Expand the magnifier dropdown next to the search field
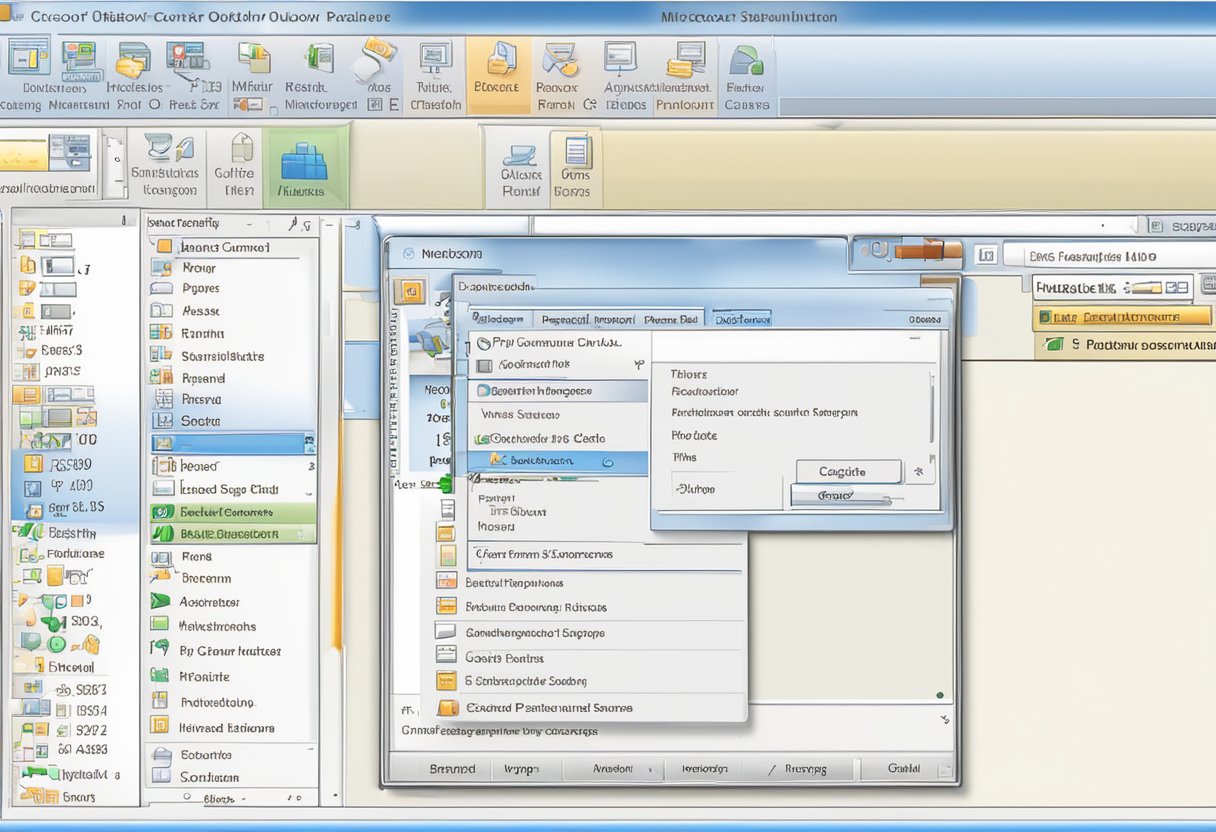 tap(296, 222)
